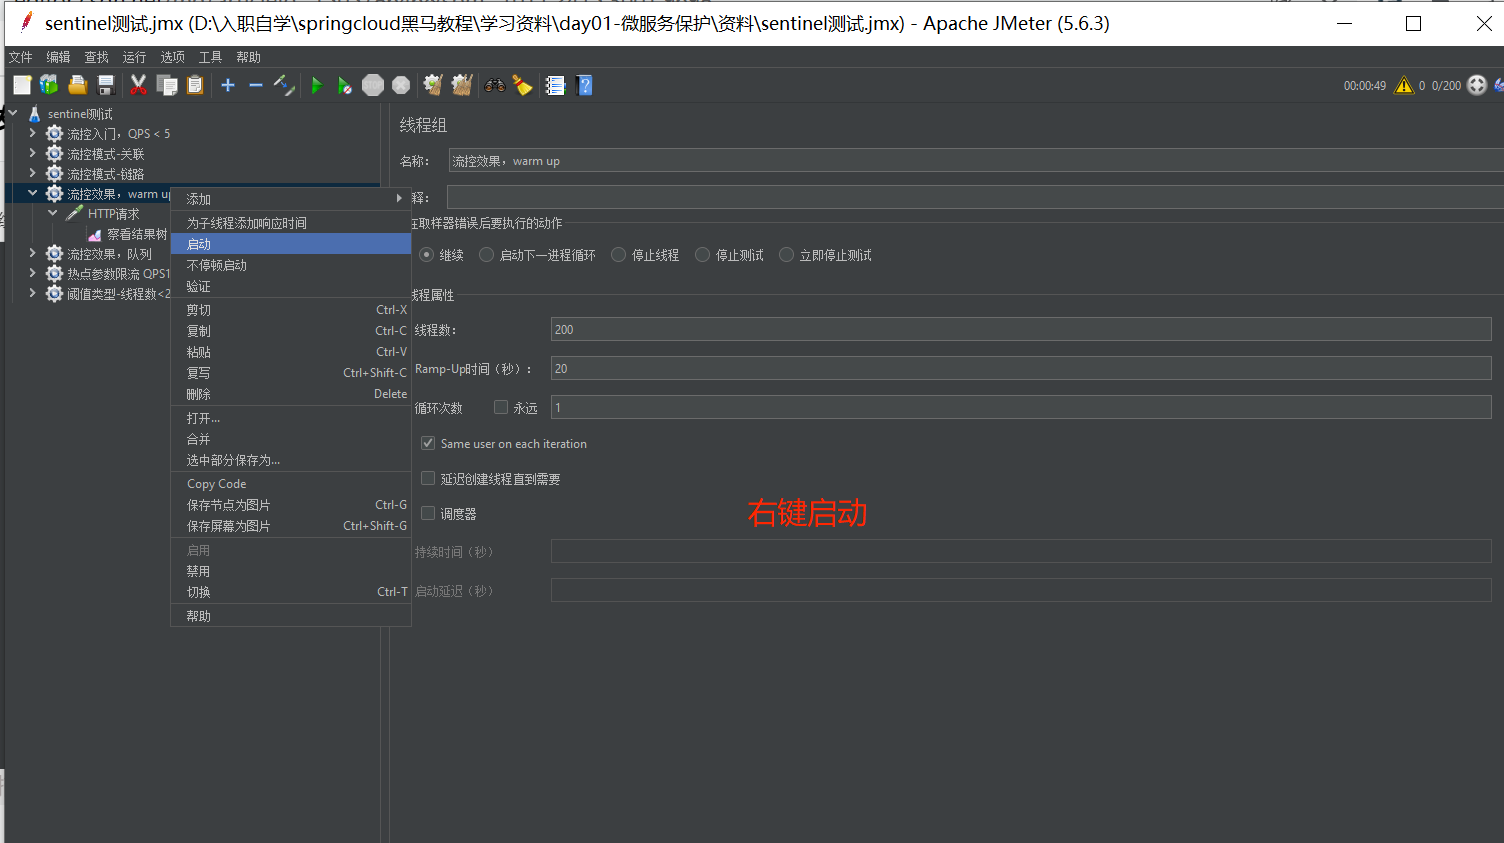Collapse the 流控效果, warm up node
The height and width of the screenshot is (843, 1504).
[x=33, y=193]
